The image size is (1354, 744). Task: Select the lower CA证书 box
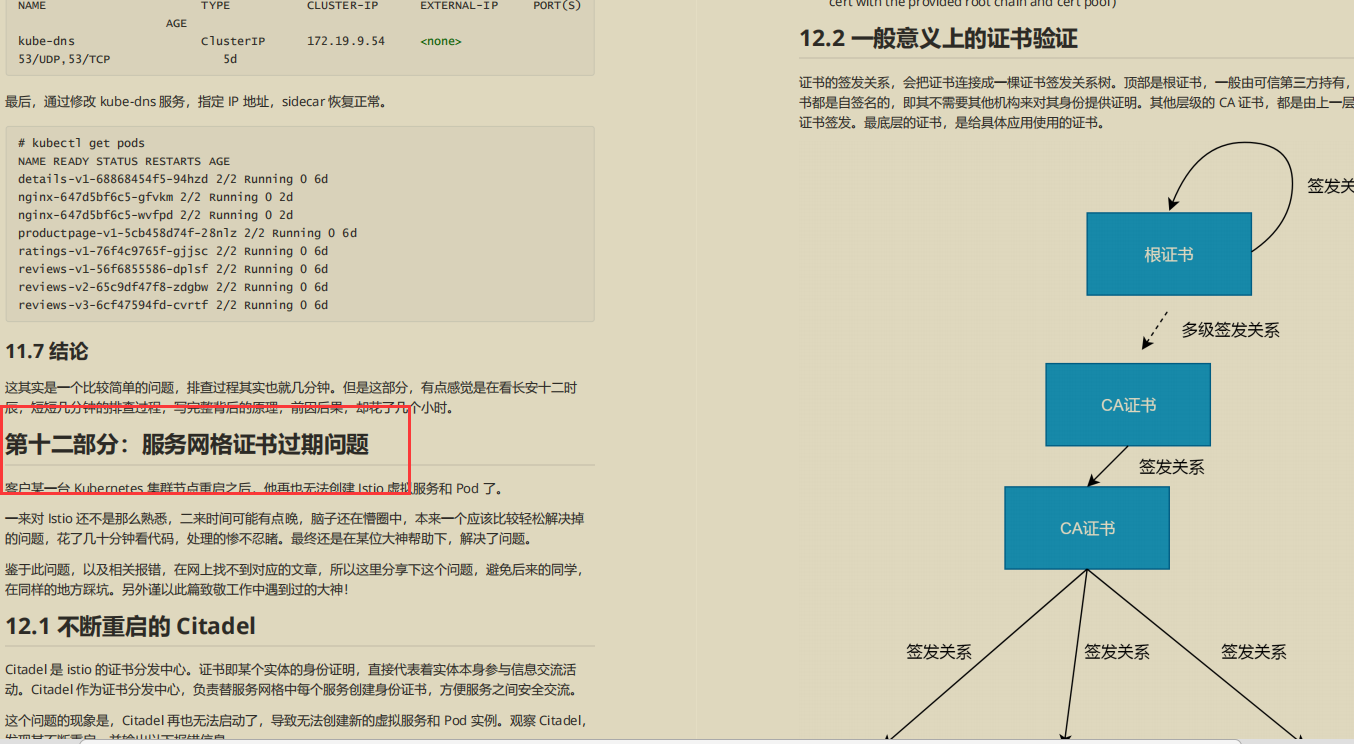[x=1086, y=527]
